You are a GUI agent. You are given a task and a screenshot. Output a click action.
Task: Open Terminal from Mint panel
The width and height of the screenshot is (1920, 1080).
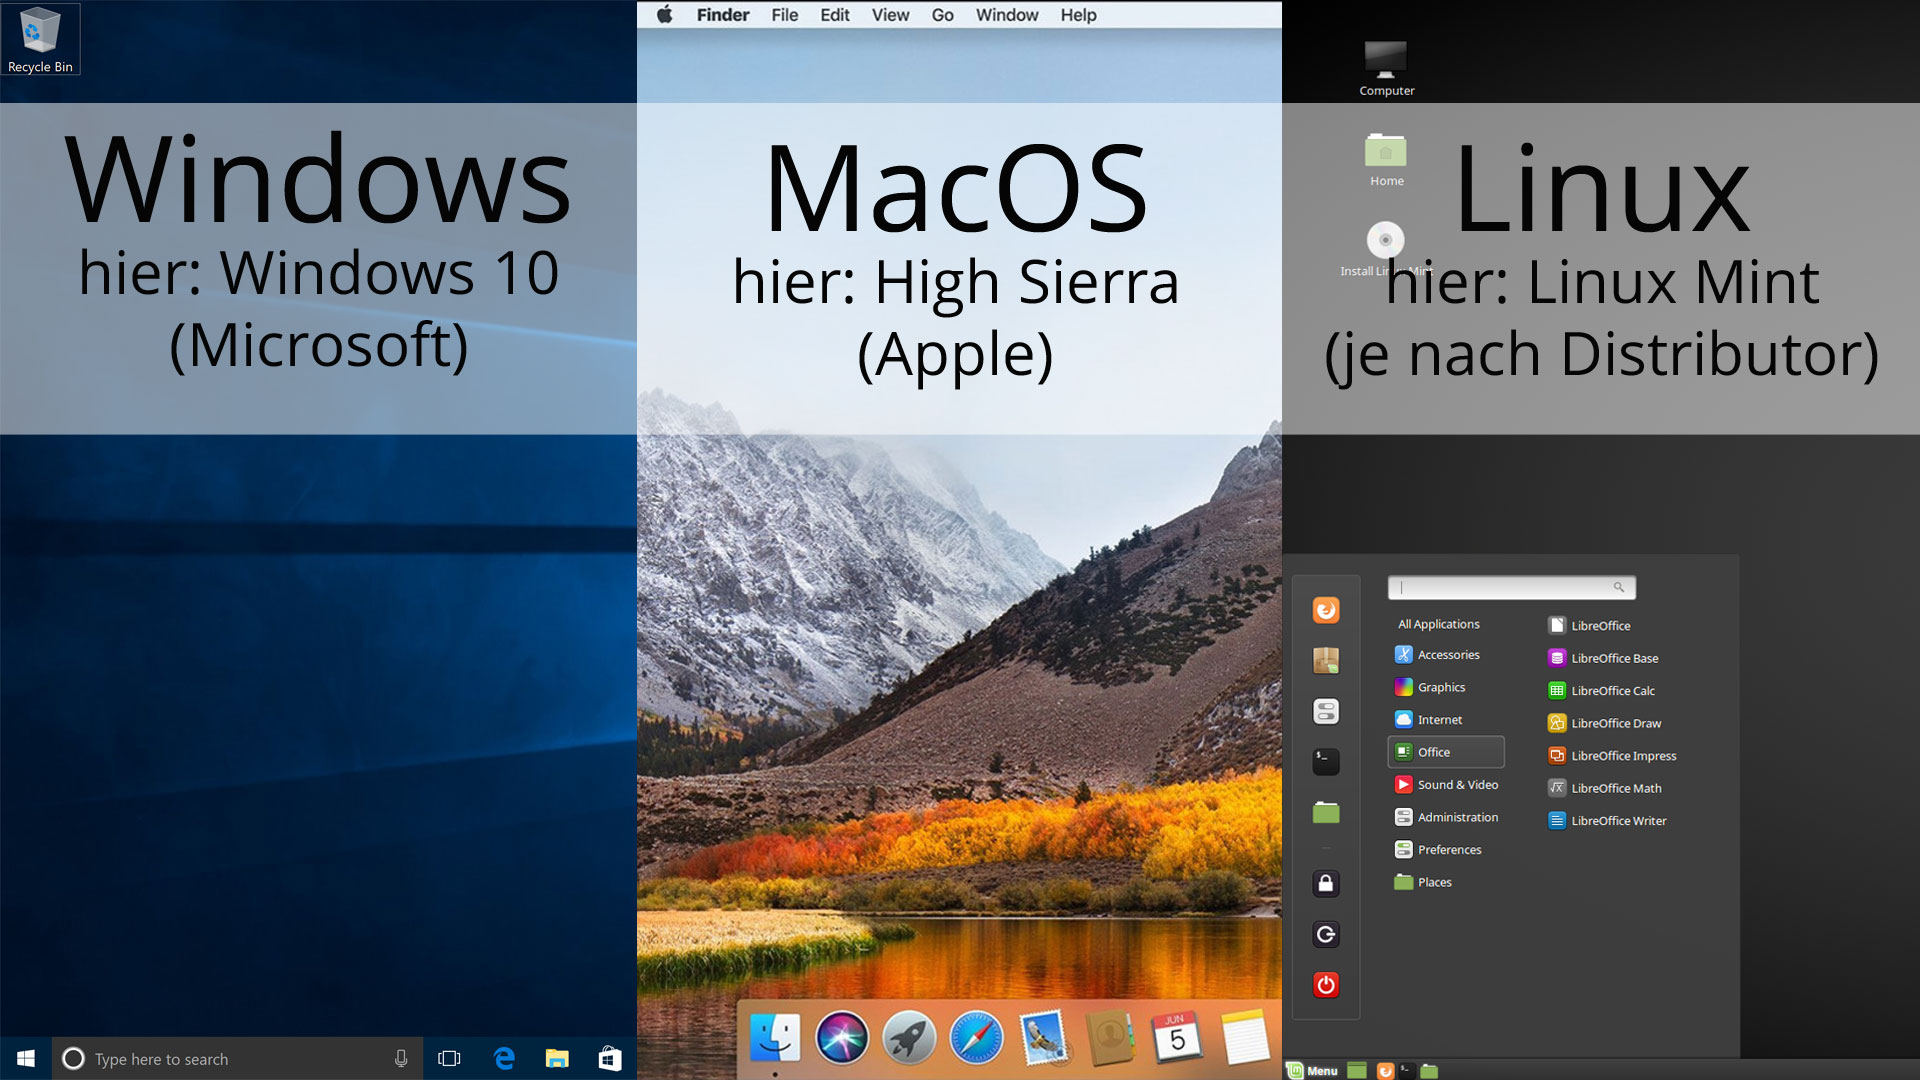click(x=1406, y=1069)
